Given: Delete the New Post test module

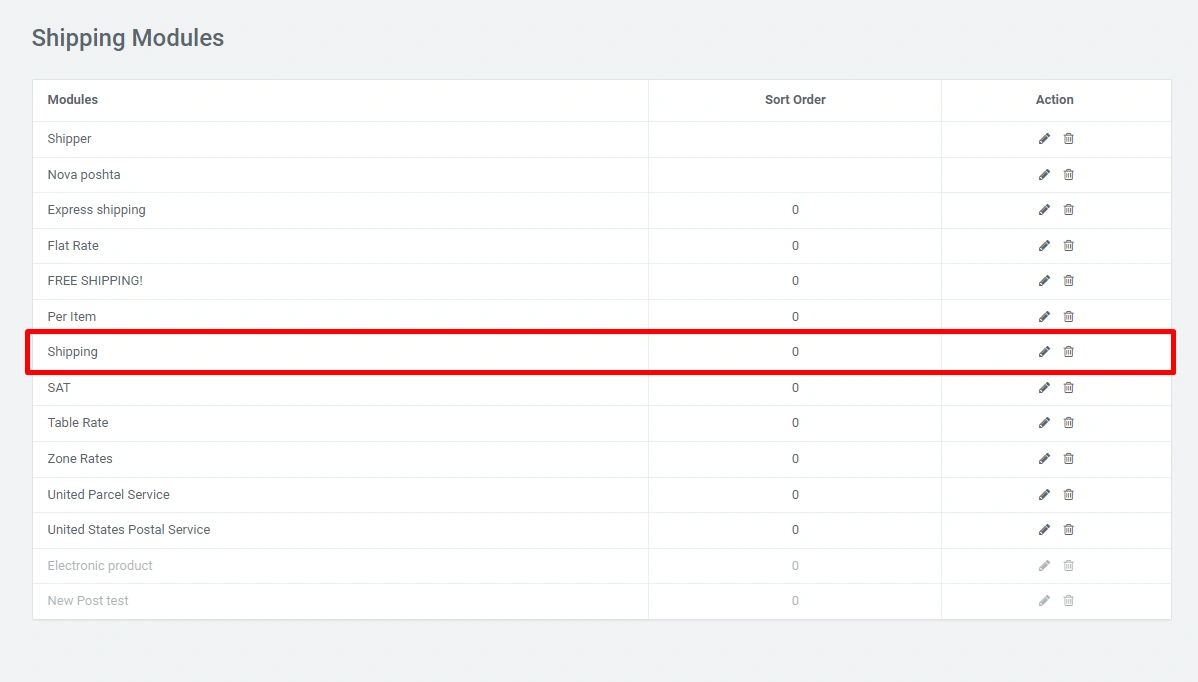Looking at the screenshot, I should coord(1068,601).
